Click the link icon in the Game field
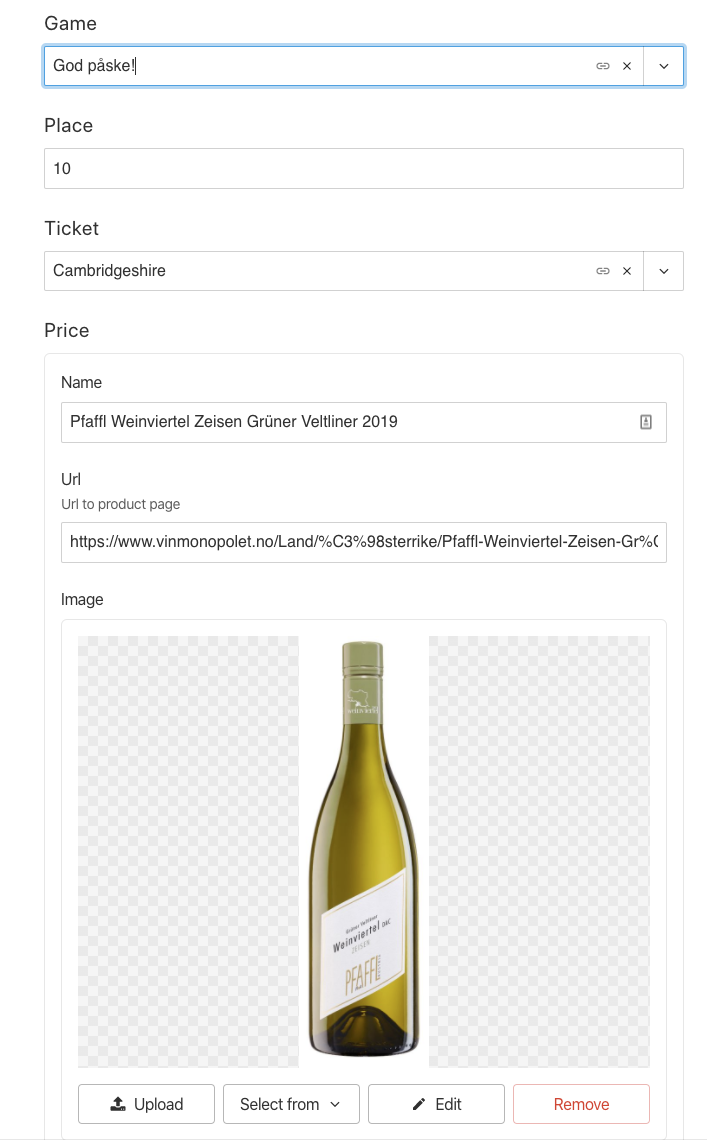This screenshot has width=707, height=1145. 602,65
